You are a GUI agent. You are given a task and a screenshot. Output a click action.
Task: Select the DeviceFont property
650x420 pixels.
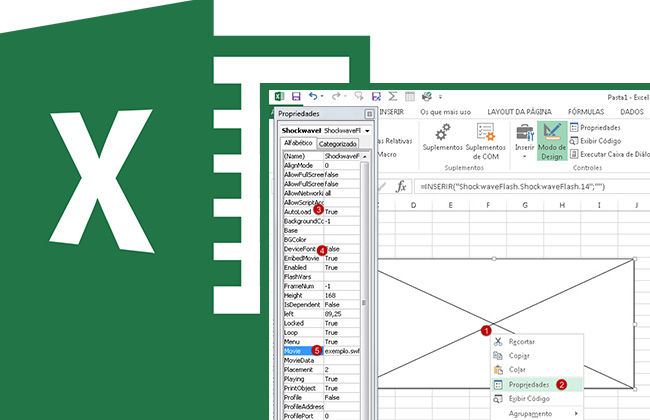pyautogui.click(x=321, y=249)
